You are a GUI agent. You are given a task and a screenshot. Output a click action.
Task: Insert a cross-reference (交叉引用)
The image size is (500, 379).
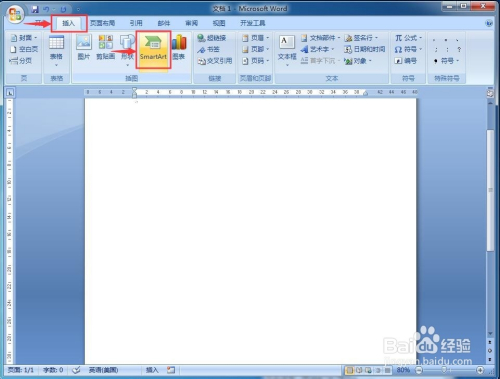pyautogui.click(x=215, y=61)
